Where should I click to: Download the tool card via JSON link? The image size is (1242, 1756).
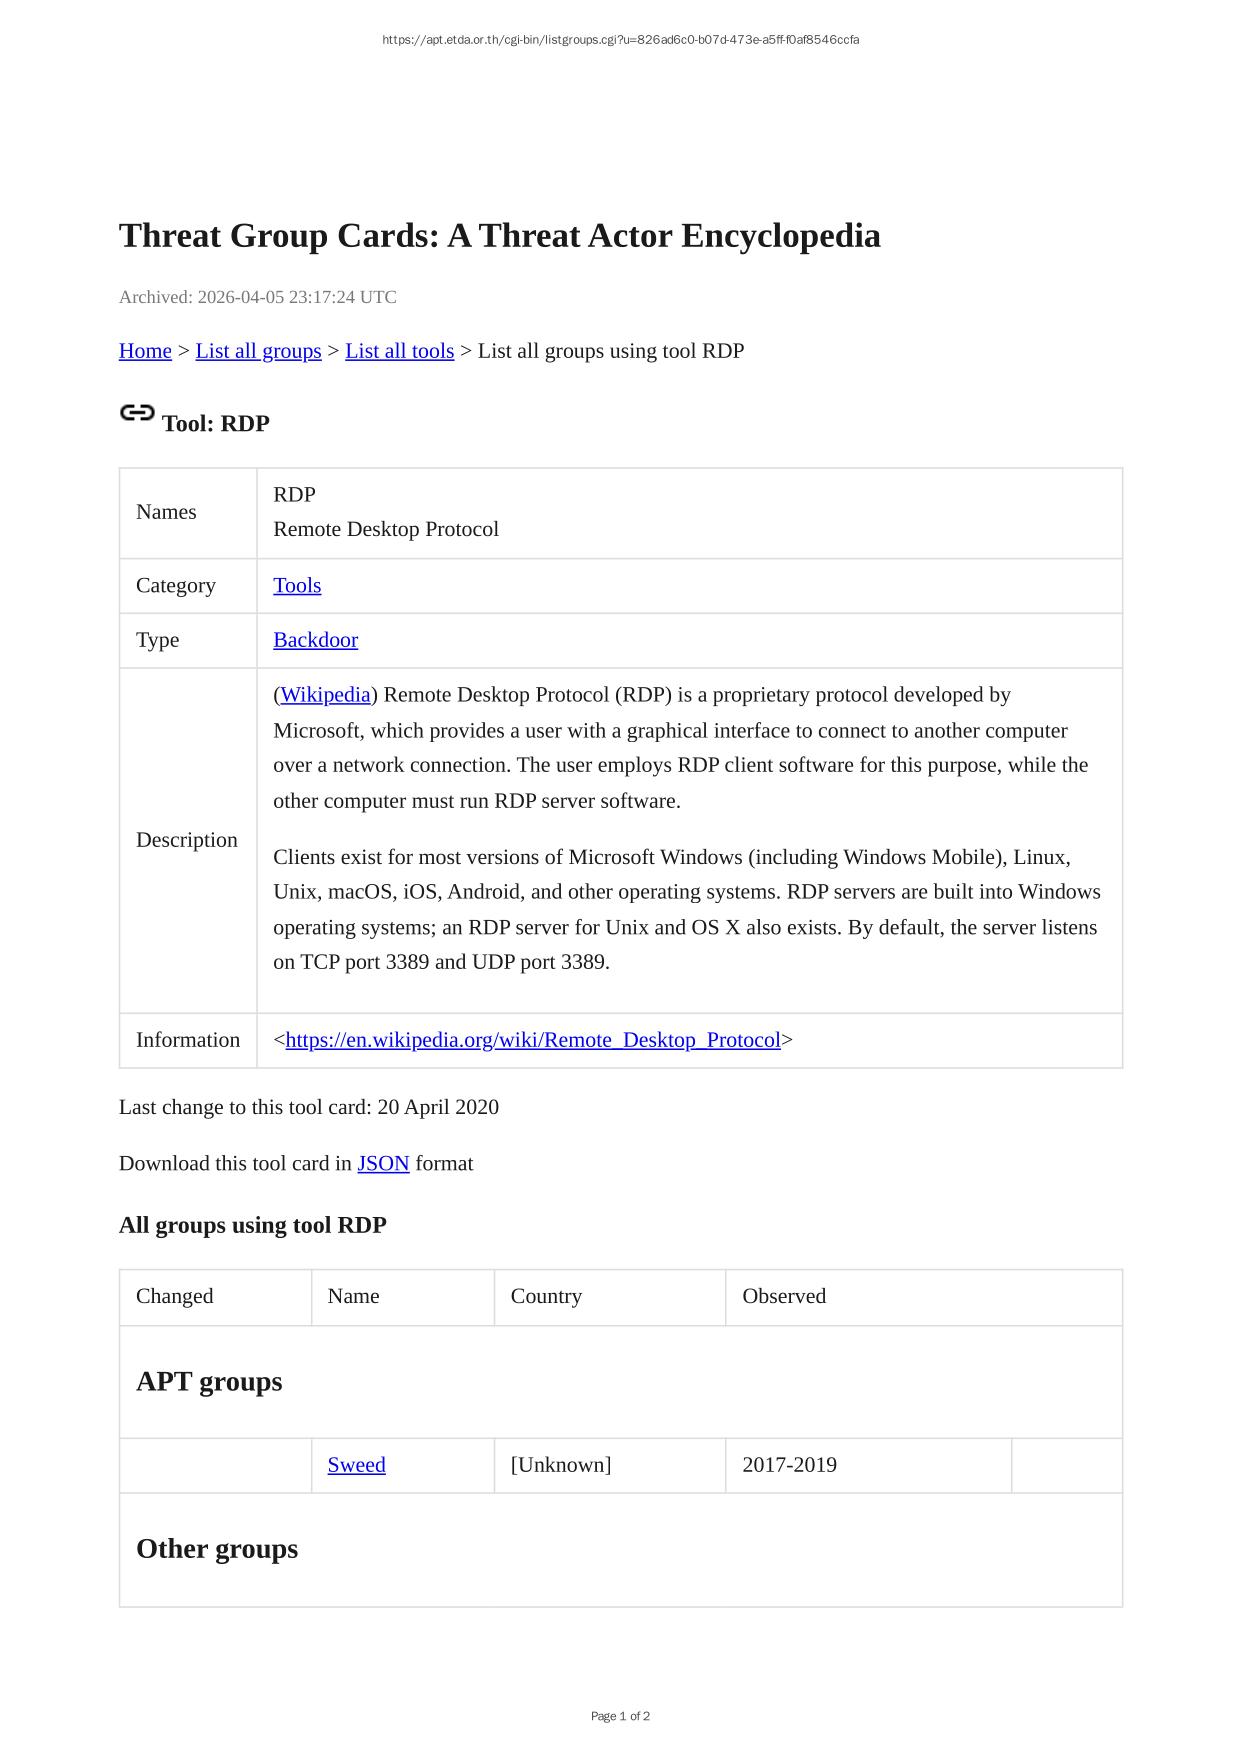(x=383, y=1163)
